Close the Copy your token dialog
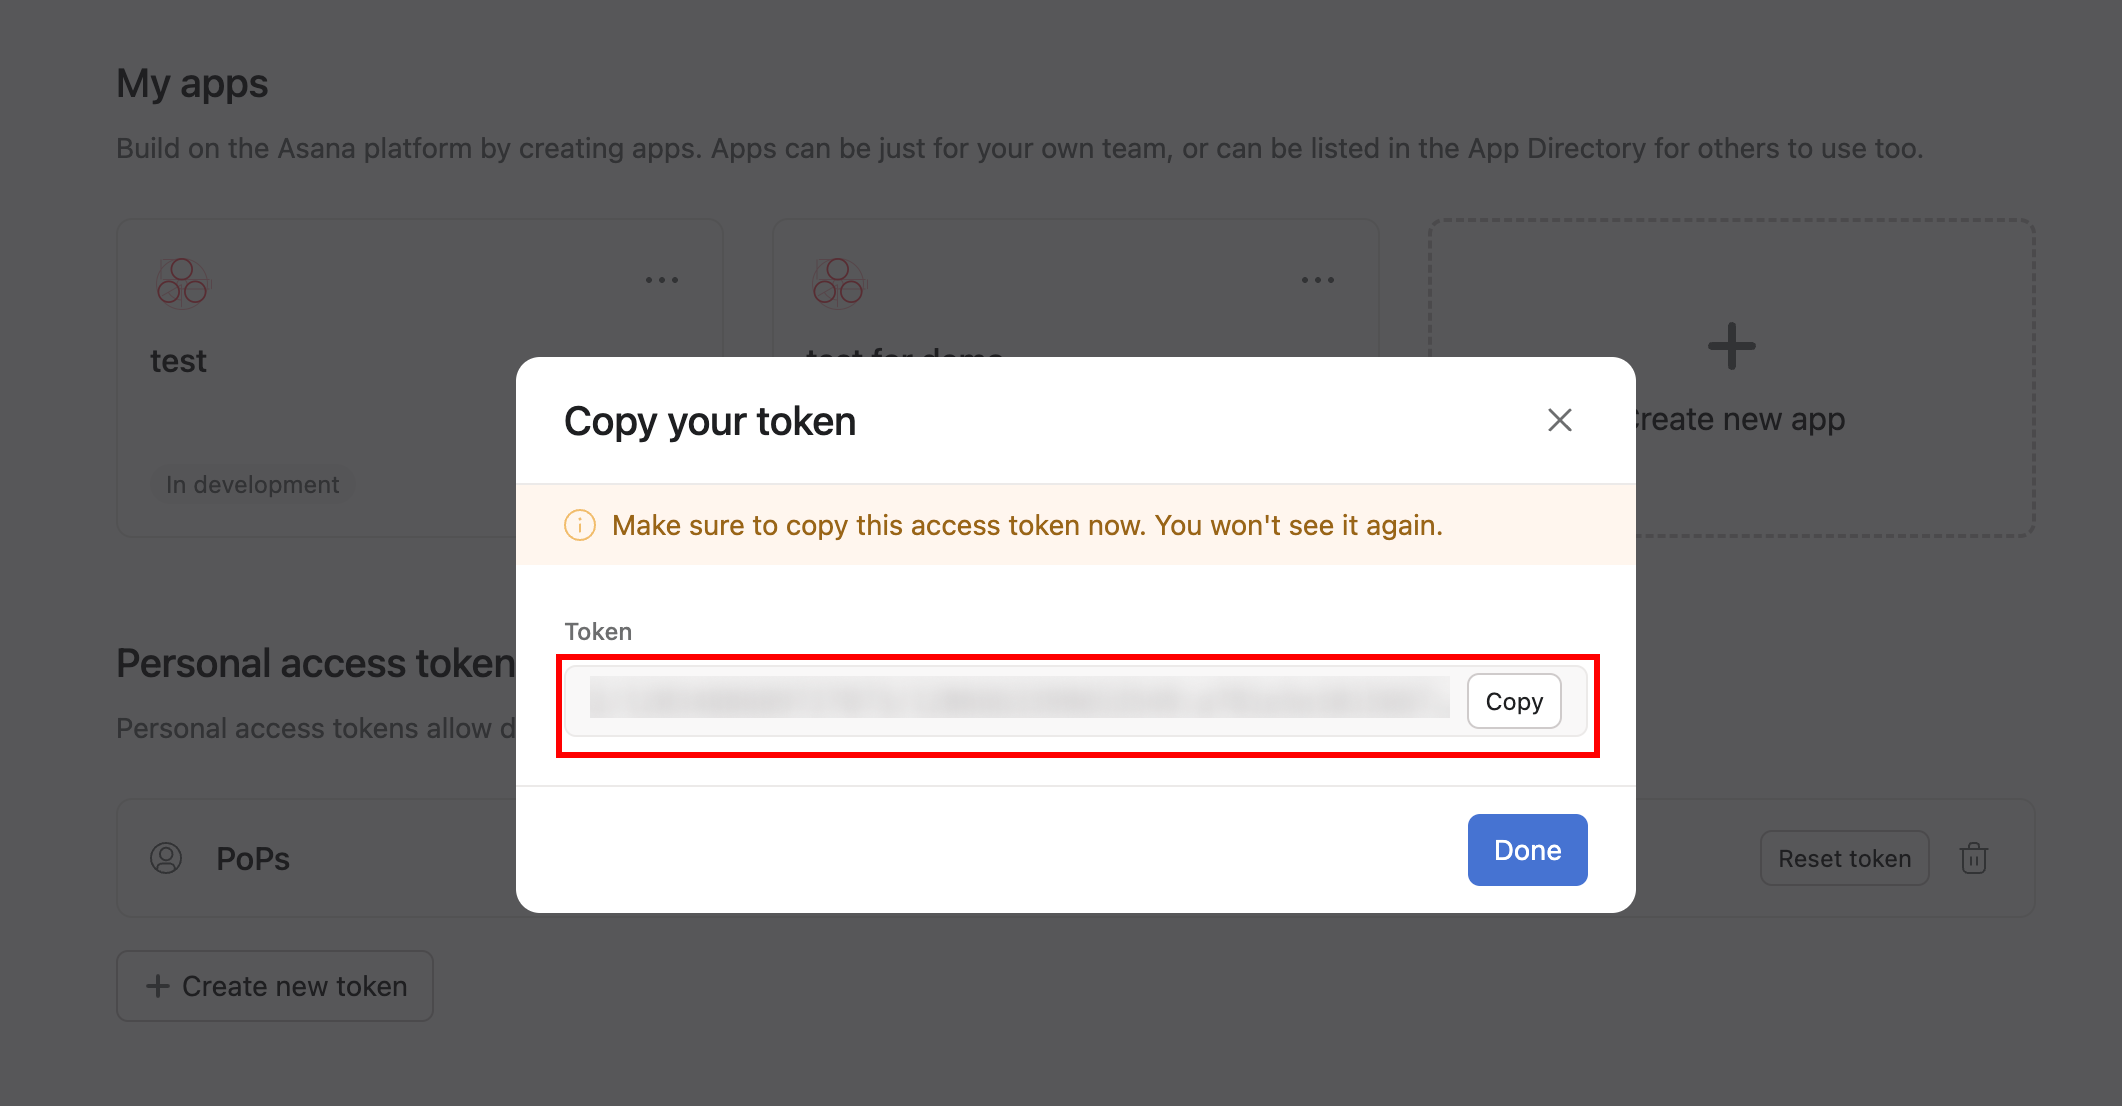This screenshot has width=2122, height=1106. coord(1559,420)
